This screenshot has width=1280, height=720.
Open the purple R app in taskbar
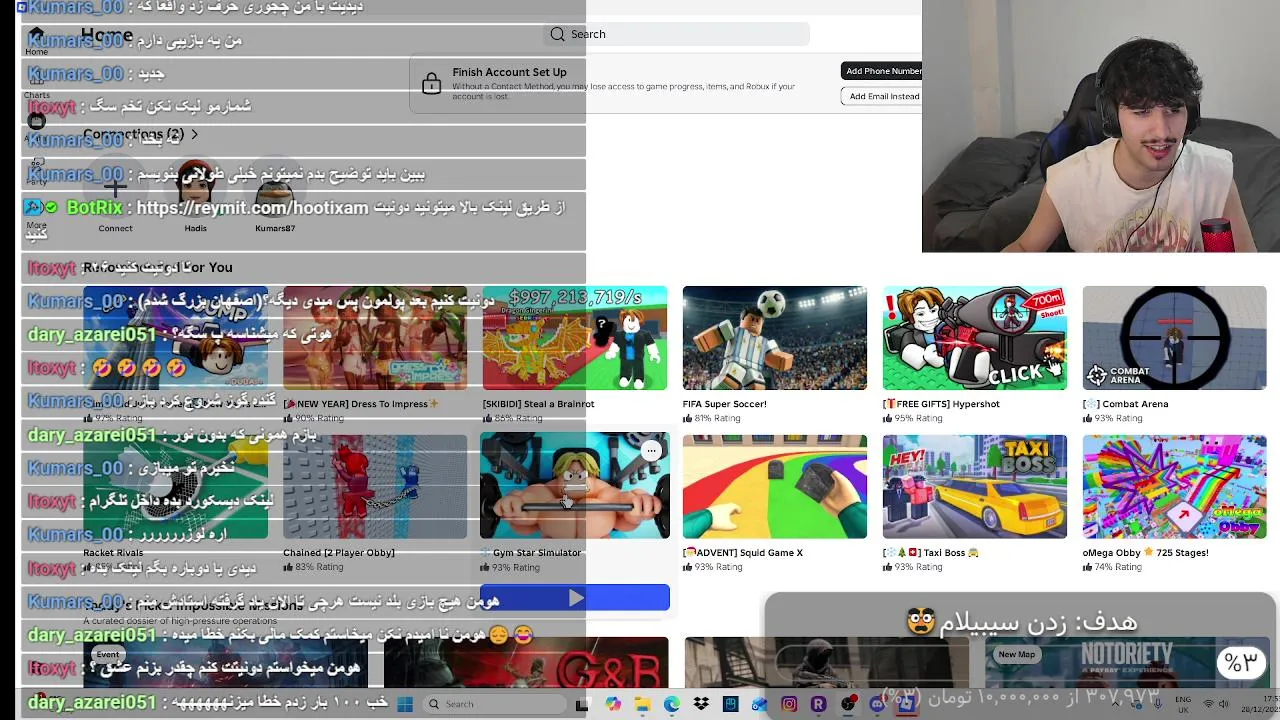(818, 704)
